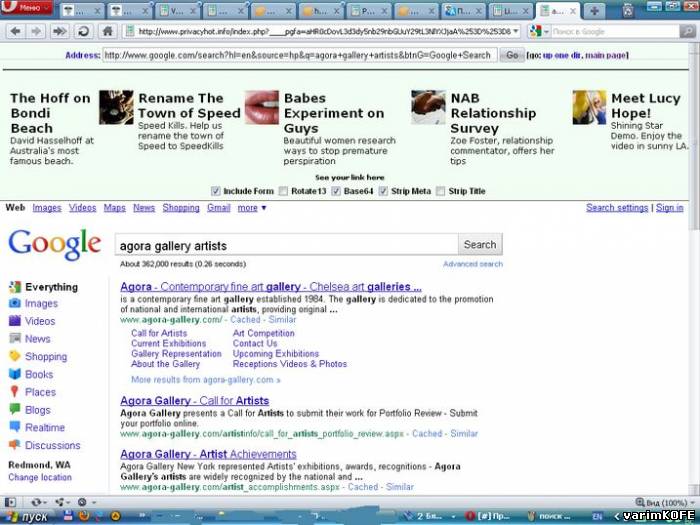Click the proxy Address input field

(300, 55)
